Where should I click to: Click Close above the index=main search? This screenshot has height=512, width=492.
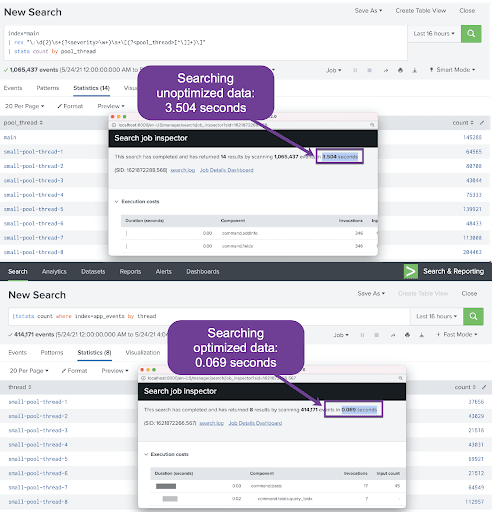coord(467,11)
